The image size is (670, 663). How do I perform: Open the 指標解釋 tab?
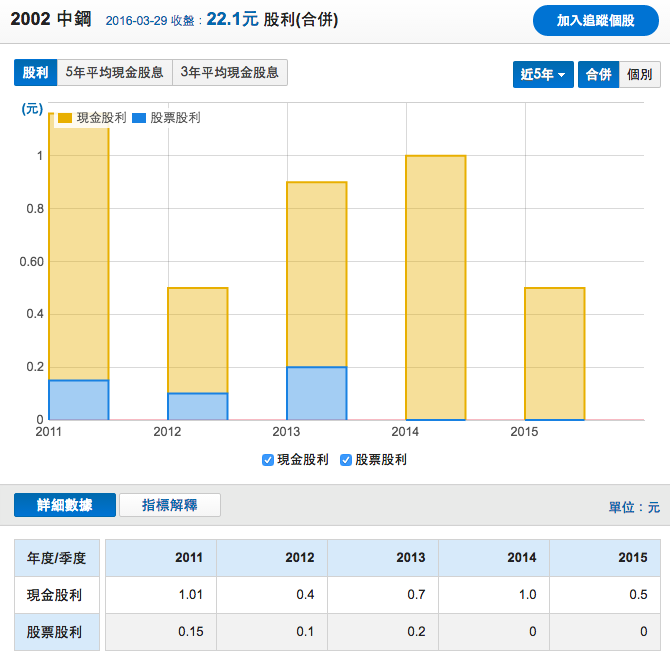click(169, 505)
